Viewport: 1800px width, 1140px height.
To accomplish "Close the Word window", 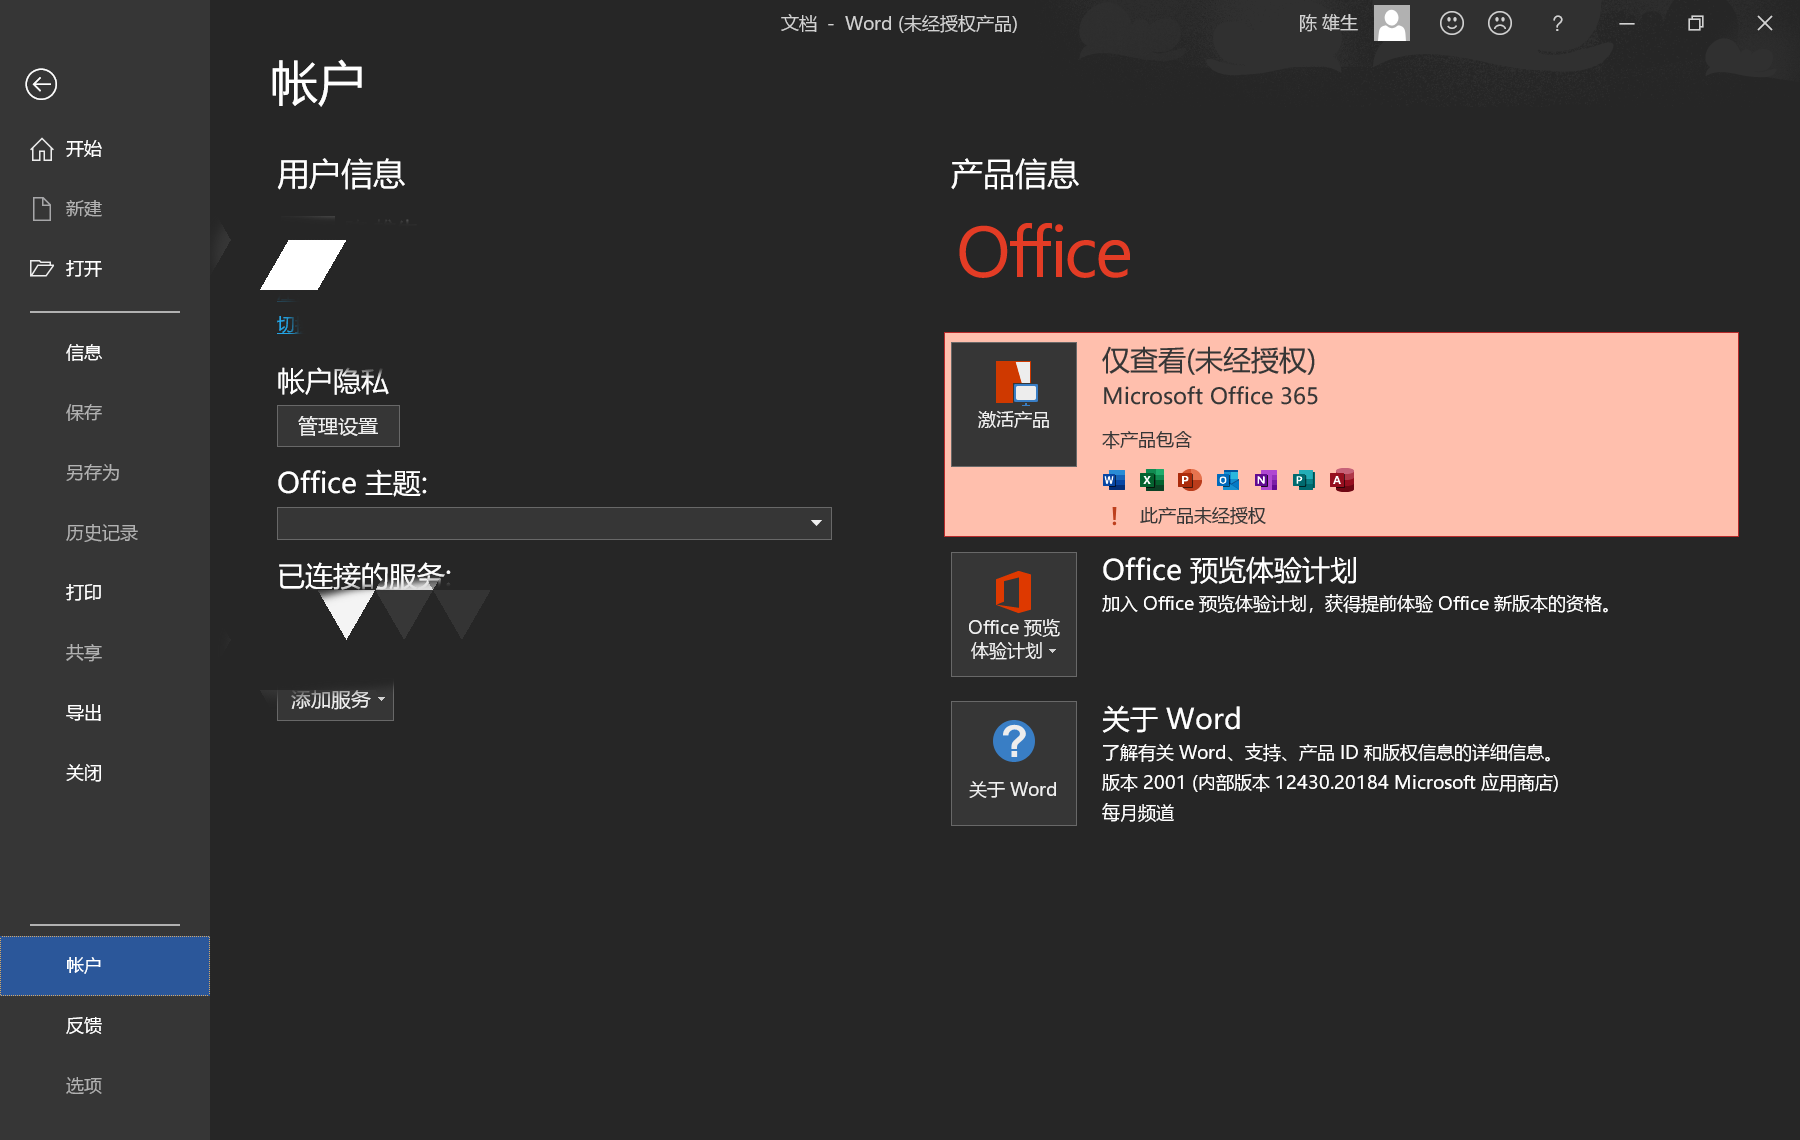I will point(1765,23).
